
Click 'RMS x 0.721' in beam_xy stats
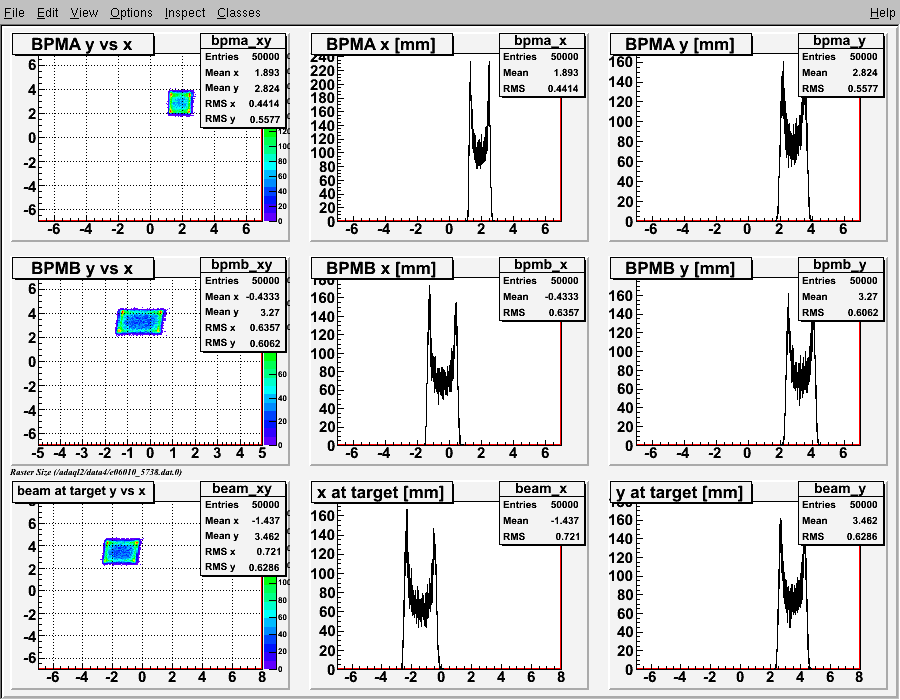point(242,551)
